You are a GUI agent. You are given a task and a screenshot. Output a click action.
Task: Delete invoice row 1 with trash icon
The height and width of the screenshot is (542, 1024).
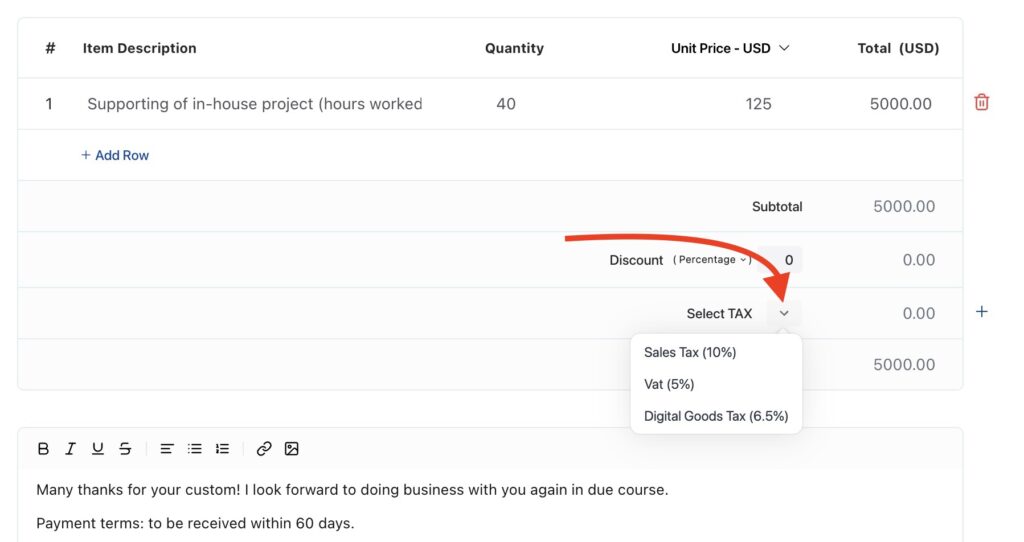coord(982,103)
